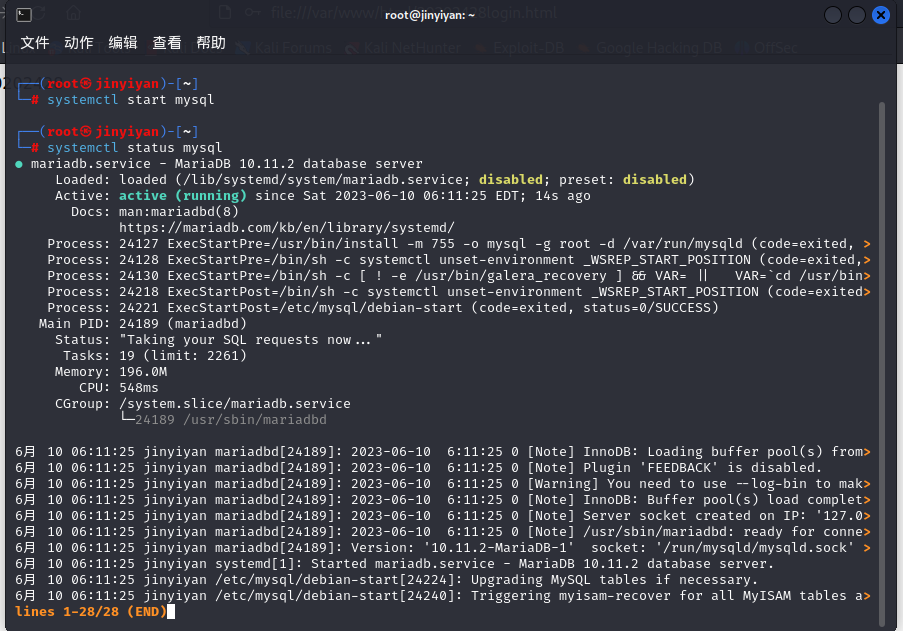This screenshot has height=631, width=903.
Task: Click the 'Server socket created on IP' log line
Action: [442, 516]
